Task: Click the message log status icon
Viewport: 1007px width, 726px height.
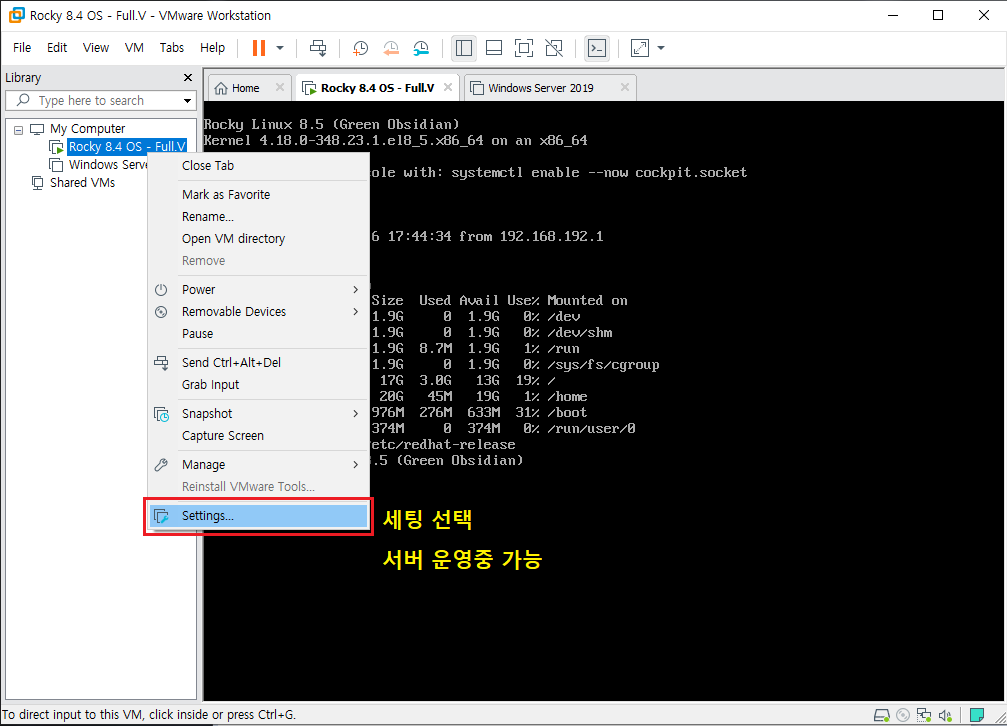Action: [x=977, y=715]
